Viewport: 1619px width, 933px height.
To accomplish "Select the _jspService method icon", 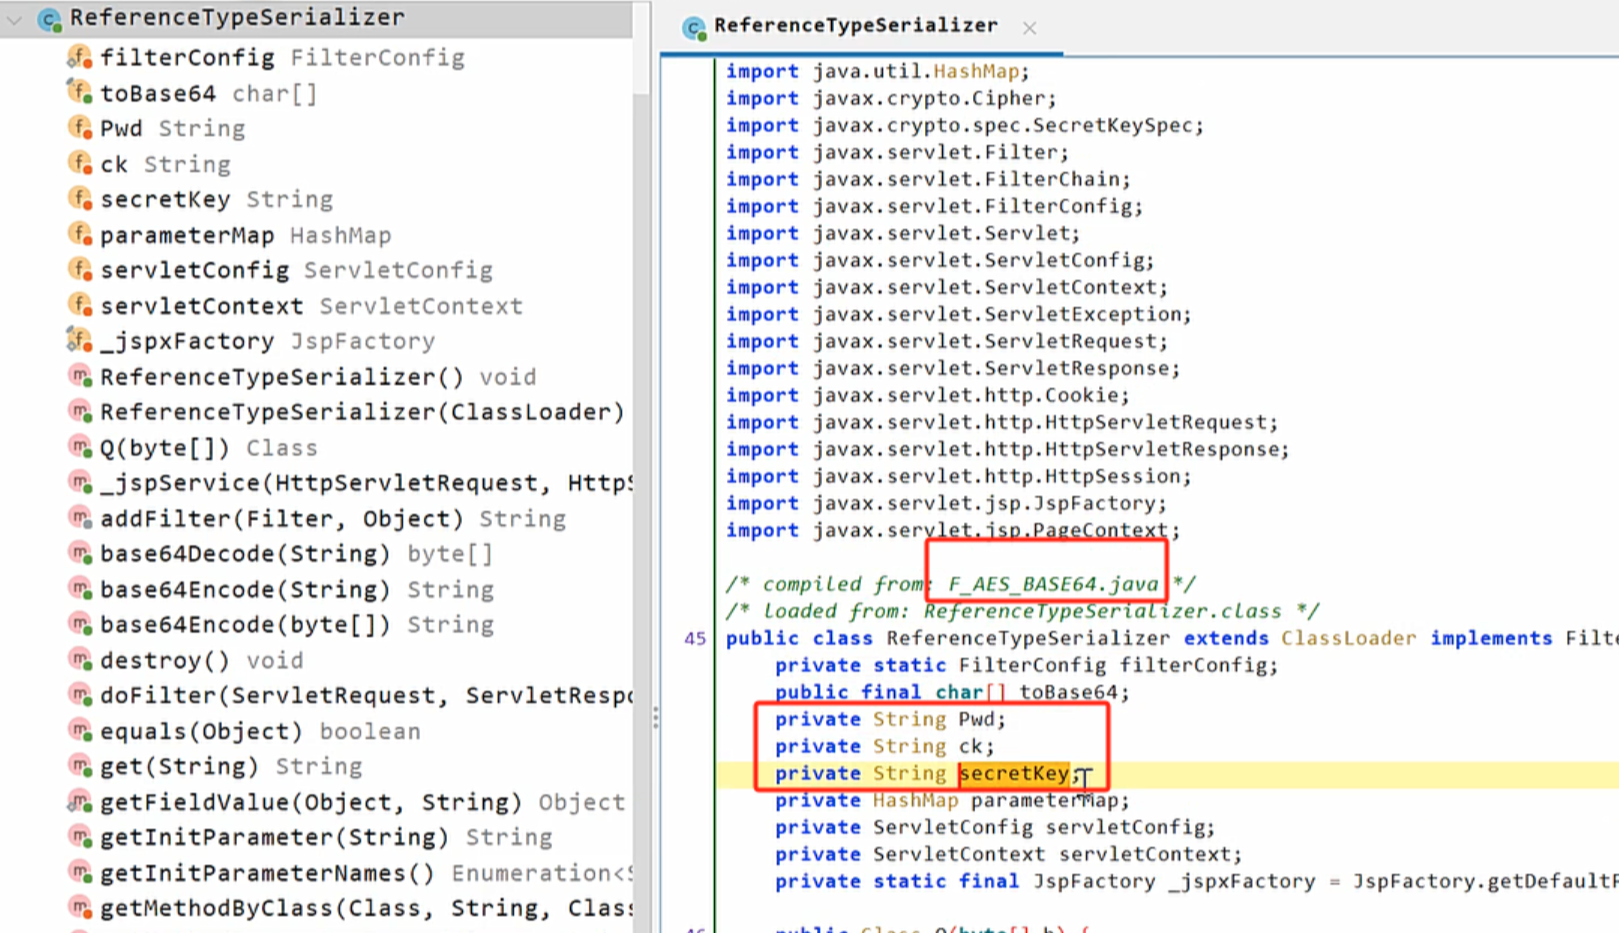I will click(80, 483).
